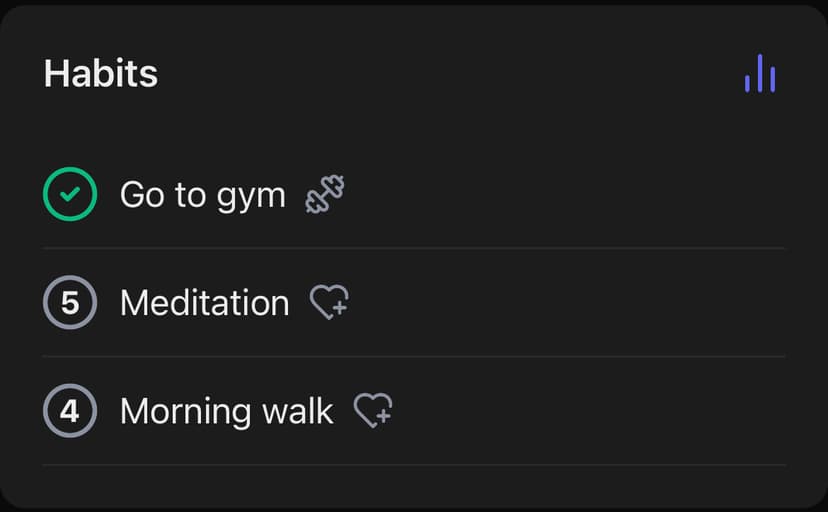Click the divider line below Go to gym
This screenshot has height=512, width=828.
click(x=414, y=248)
